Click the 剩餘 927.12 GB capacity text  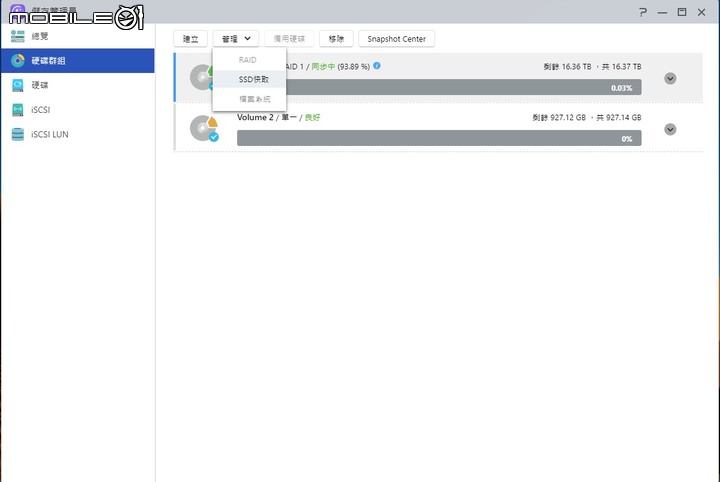point(559,118)
